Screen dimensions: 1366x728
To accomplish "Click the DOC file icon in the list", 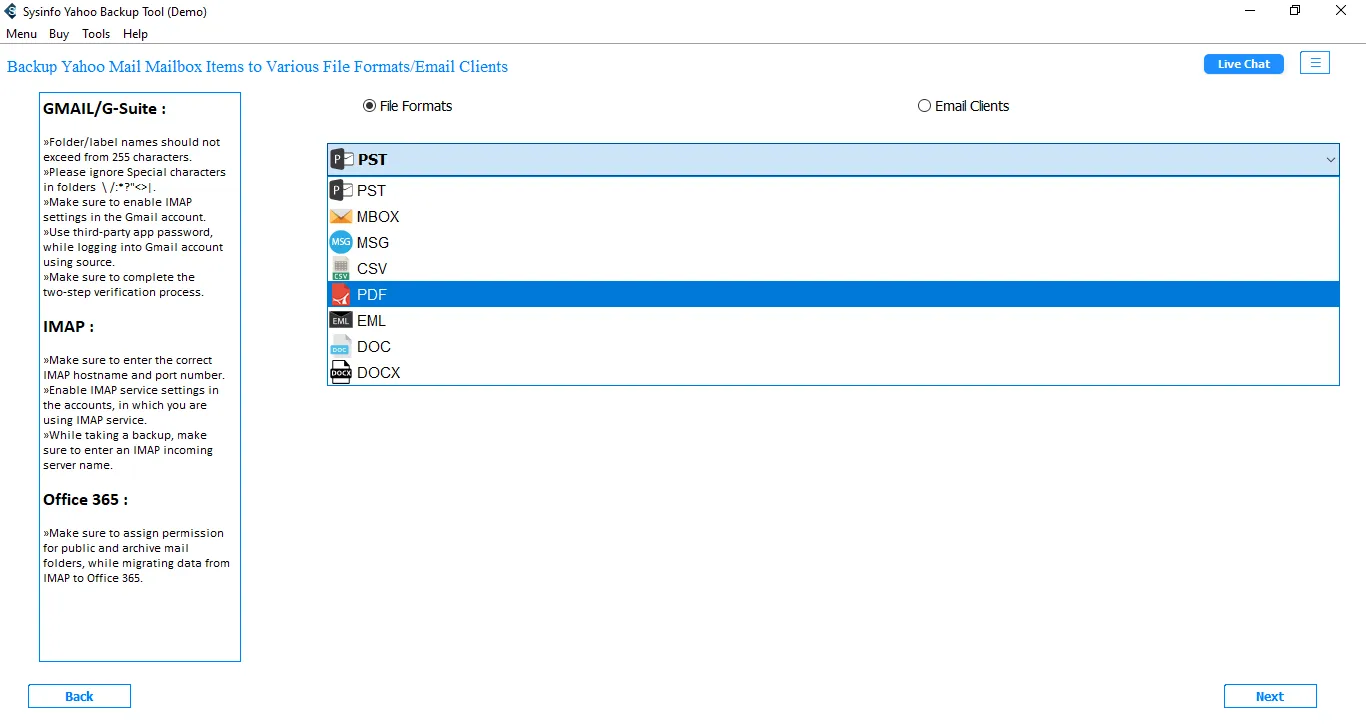I will point(341,347).
